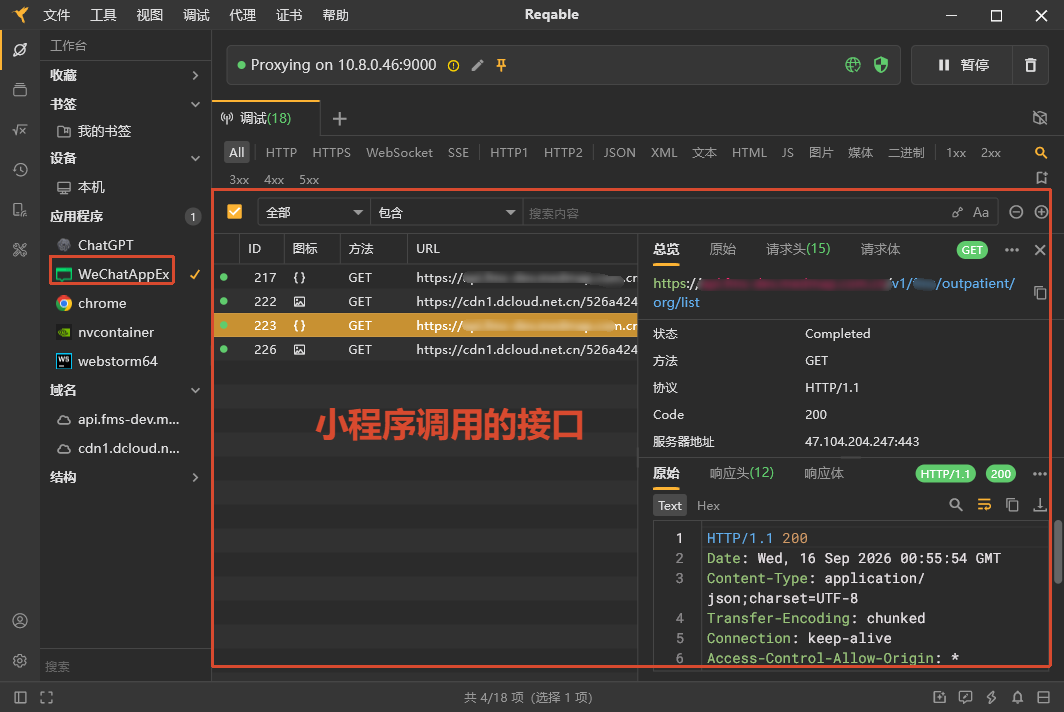Switch to the Hex view
Viewport: 1064px width, 712px height.
(x=708, y=506)
